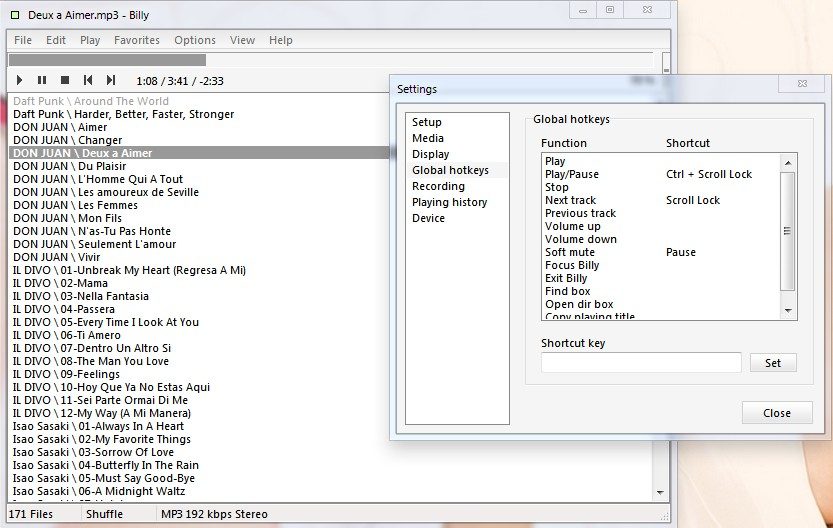Click the hotkey list scrollbar thumb

tap(788, 231)
